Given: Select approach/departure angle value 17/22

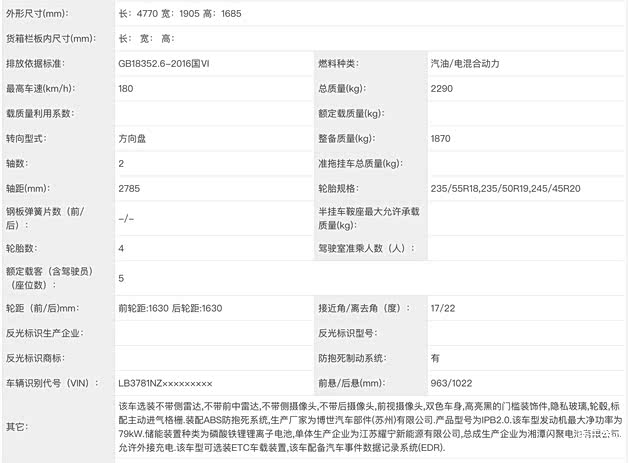Looking at the screenshot, I should [441, 308].
